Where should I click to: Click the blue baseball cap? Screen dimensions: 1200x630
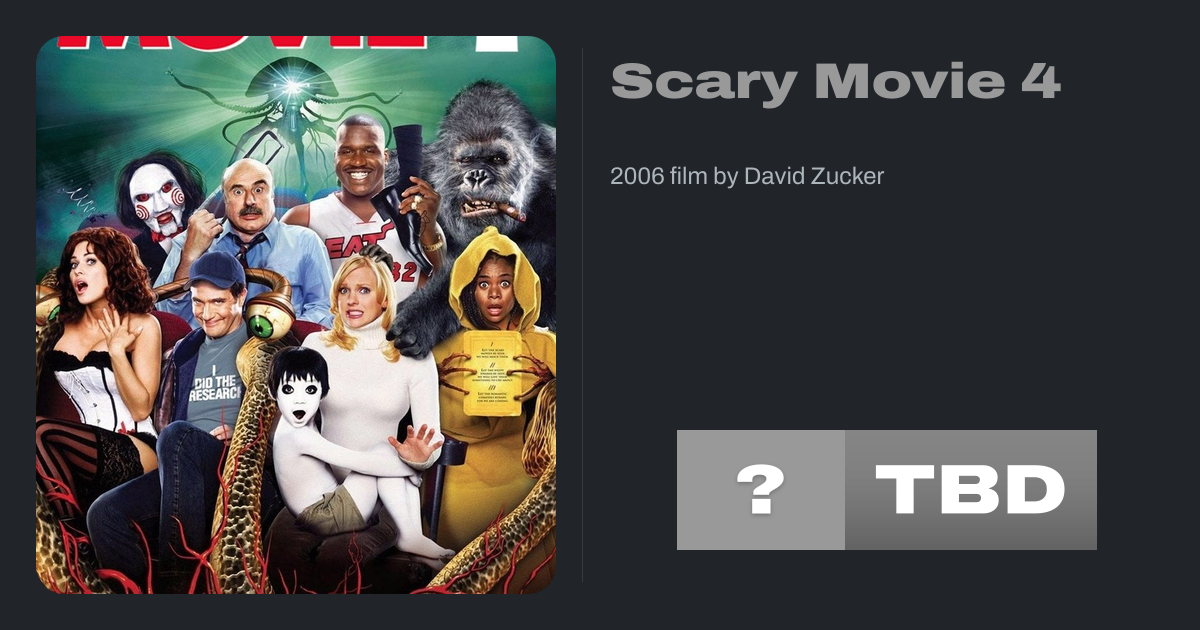point(215,270)
